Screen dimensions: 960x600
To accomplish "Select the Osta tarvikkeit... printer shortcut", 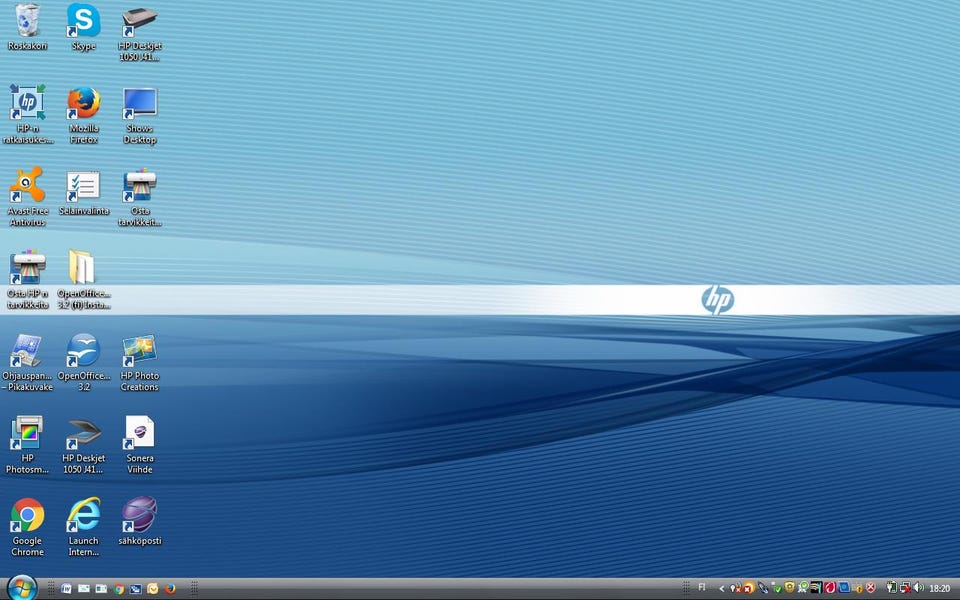I will point(140,197).
